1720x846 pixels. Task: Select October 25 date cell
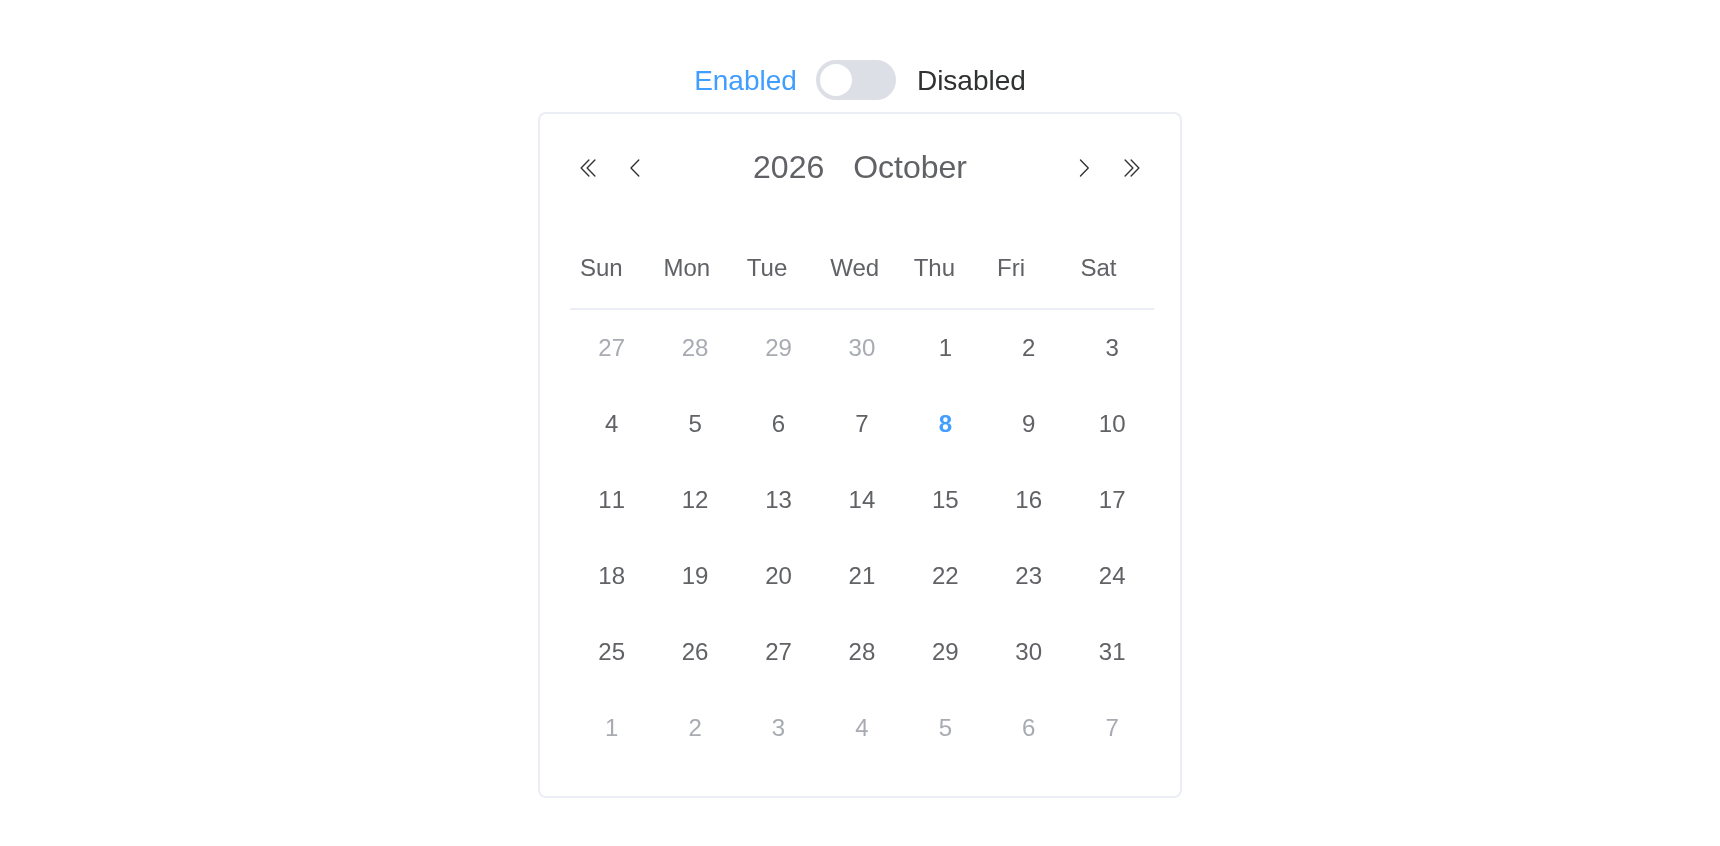[x=612, y=652]
